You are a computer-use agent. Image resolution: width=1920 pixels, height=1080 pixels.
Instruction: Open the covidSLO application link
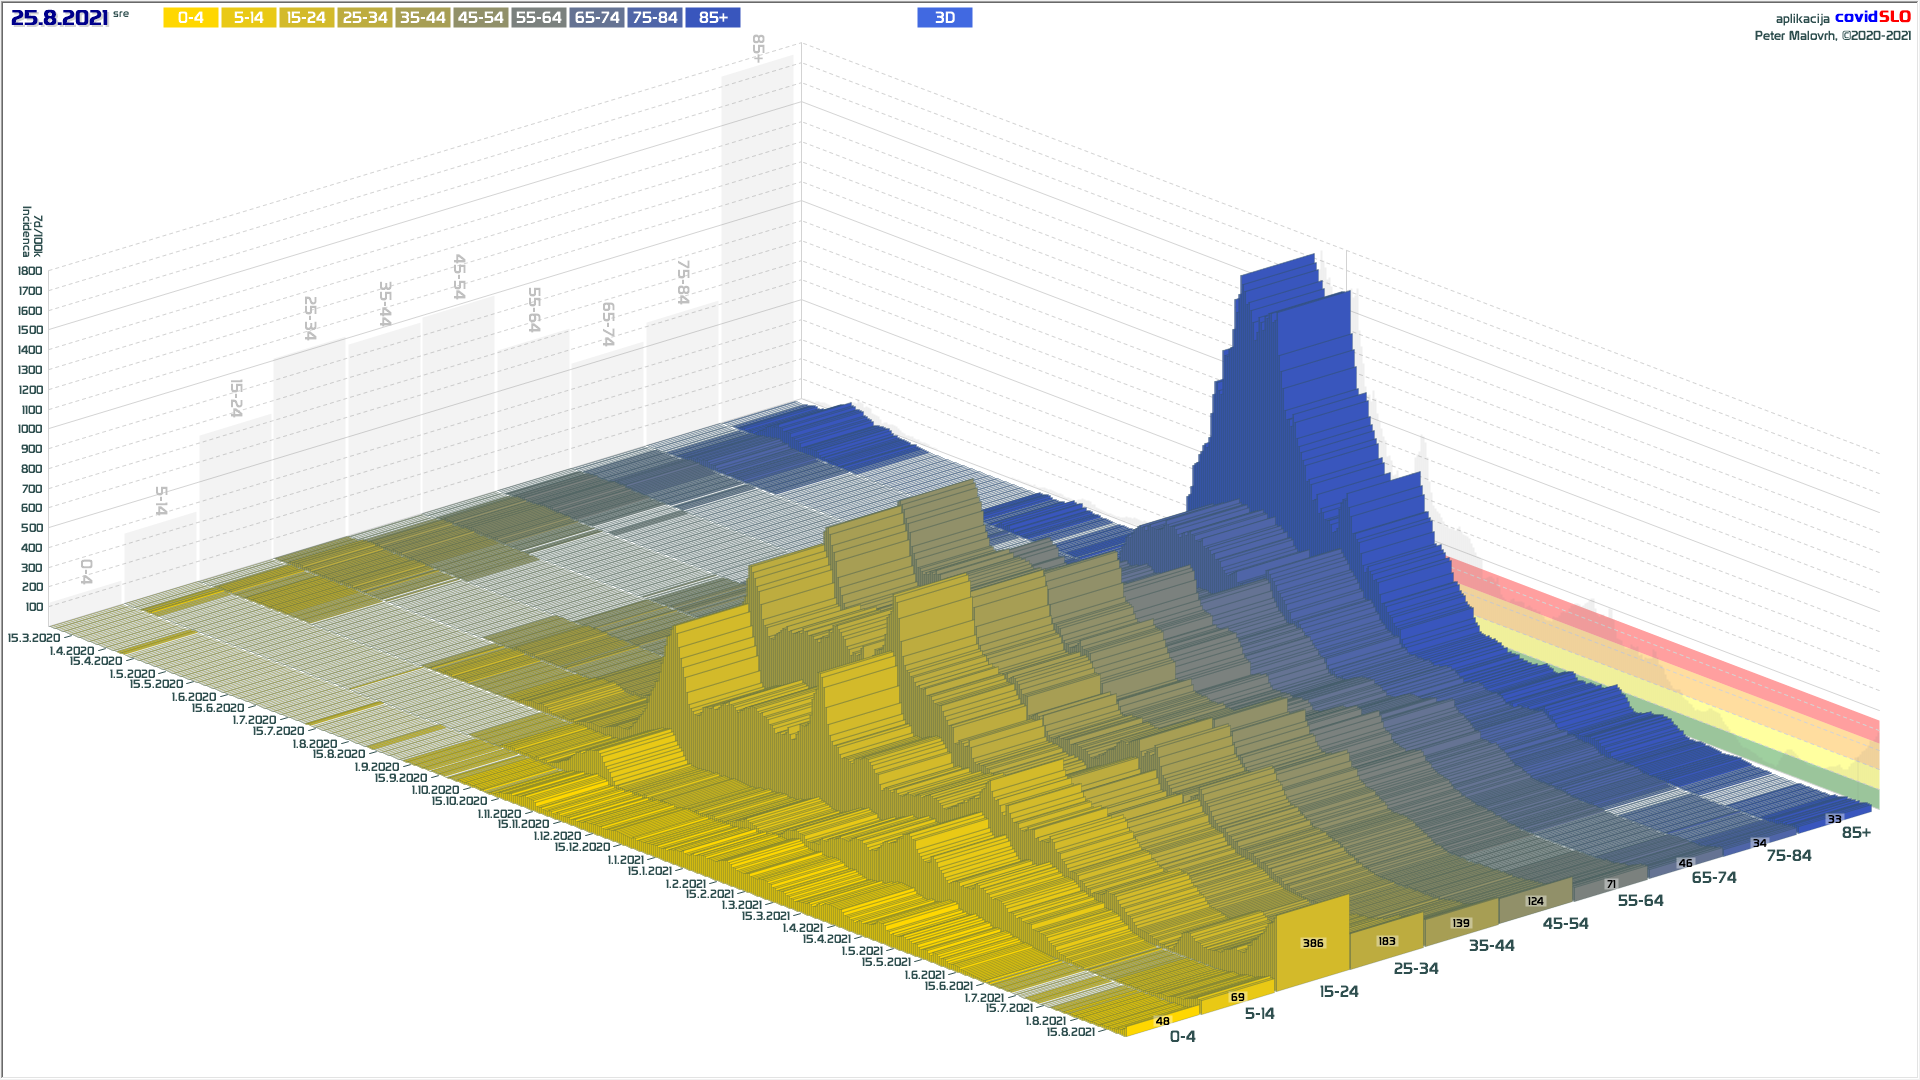[x=1872, y=17]
